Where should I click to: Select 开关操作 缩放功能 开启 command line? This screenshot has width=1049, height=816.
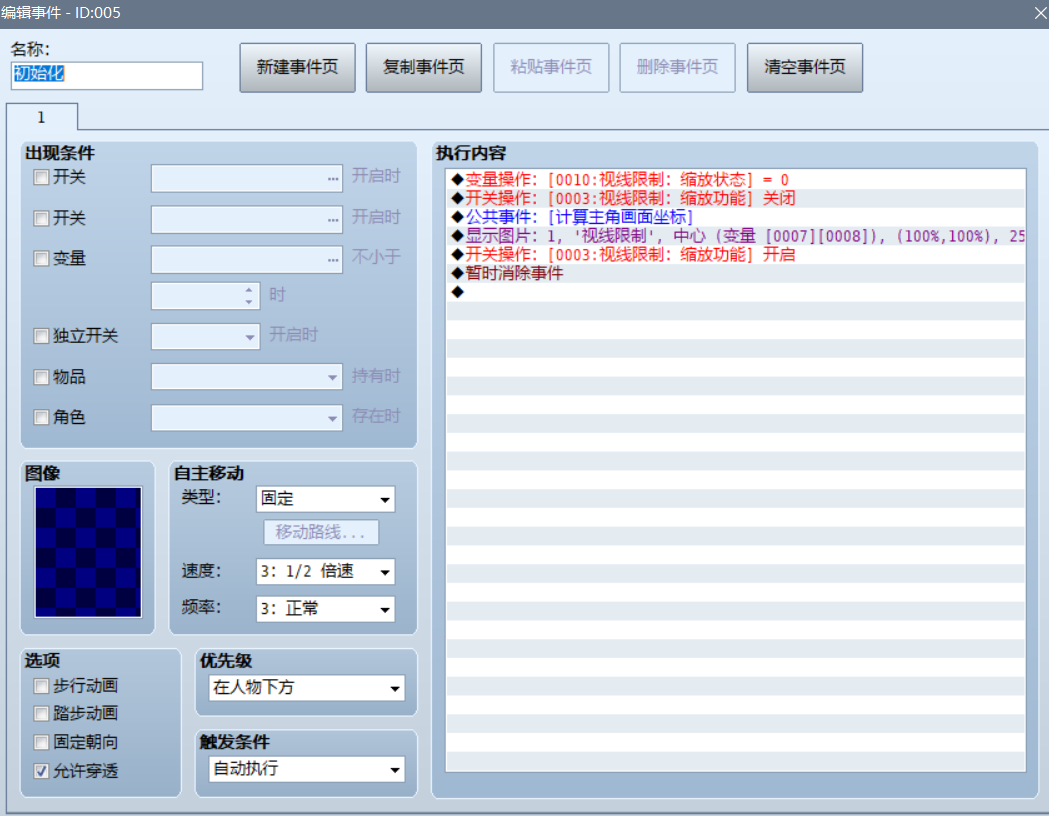point(736,255)
